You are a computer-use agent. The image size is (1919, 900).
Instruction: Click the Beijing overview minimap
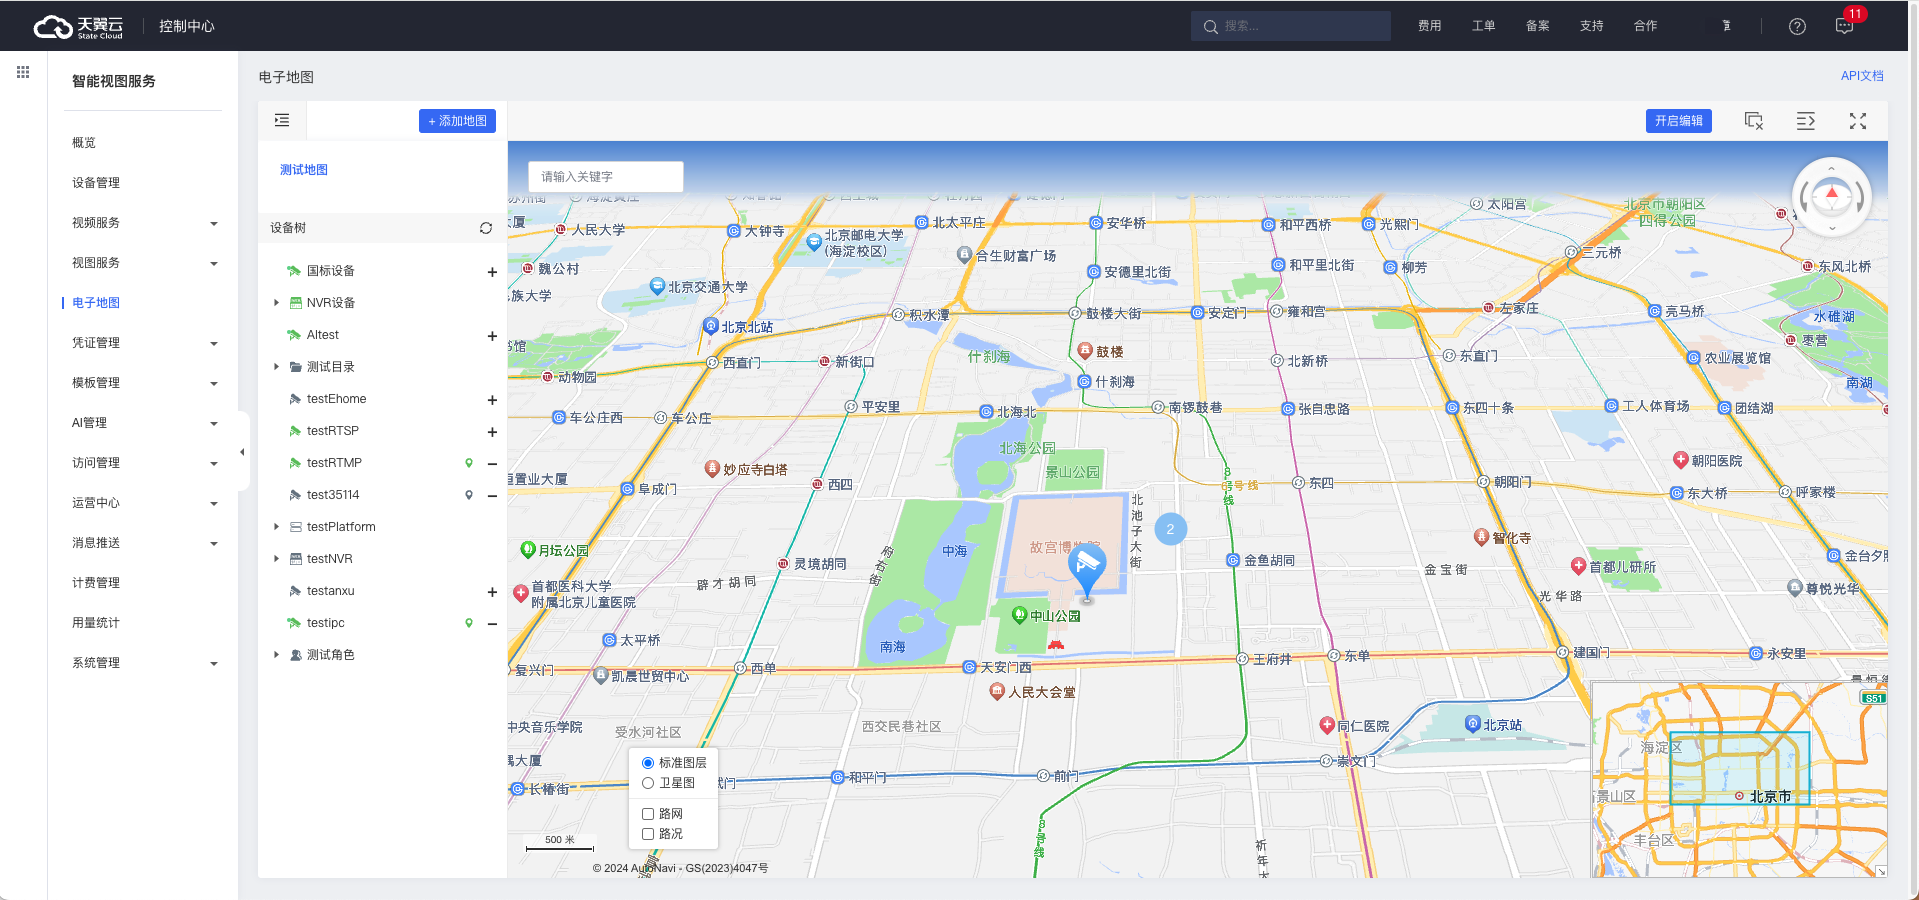coord(1739,780)
